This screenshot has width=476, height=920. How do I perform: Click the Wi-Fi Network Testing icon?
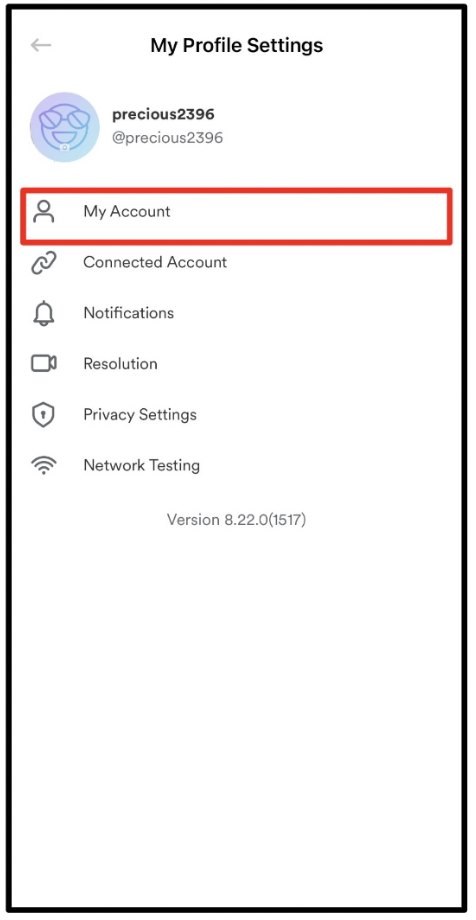coord(43,466)
